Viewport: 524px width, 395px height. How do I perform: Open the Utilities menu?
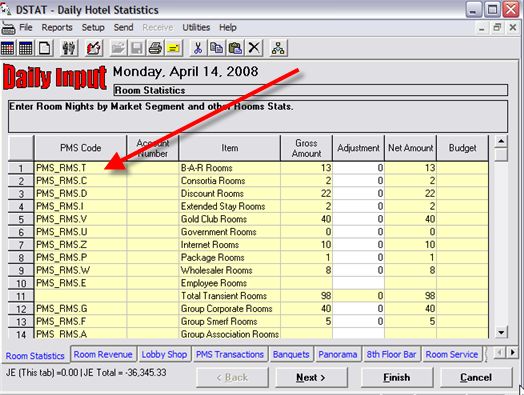[196, 27]
